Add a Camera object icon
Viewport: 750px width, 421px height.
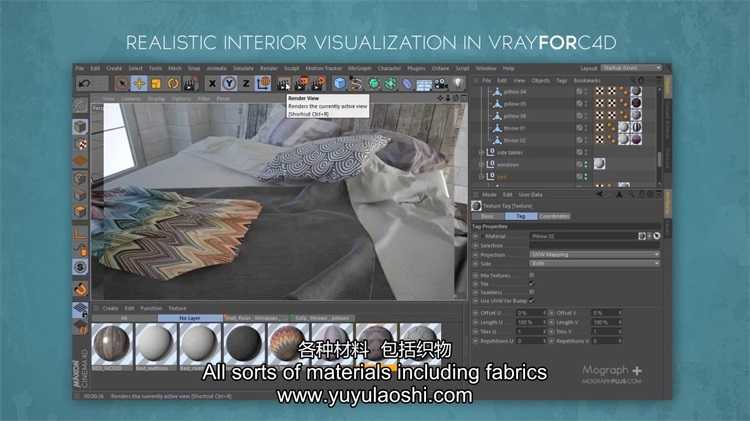[441, 84]
